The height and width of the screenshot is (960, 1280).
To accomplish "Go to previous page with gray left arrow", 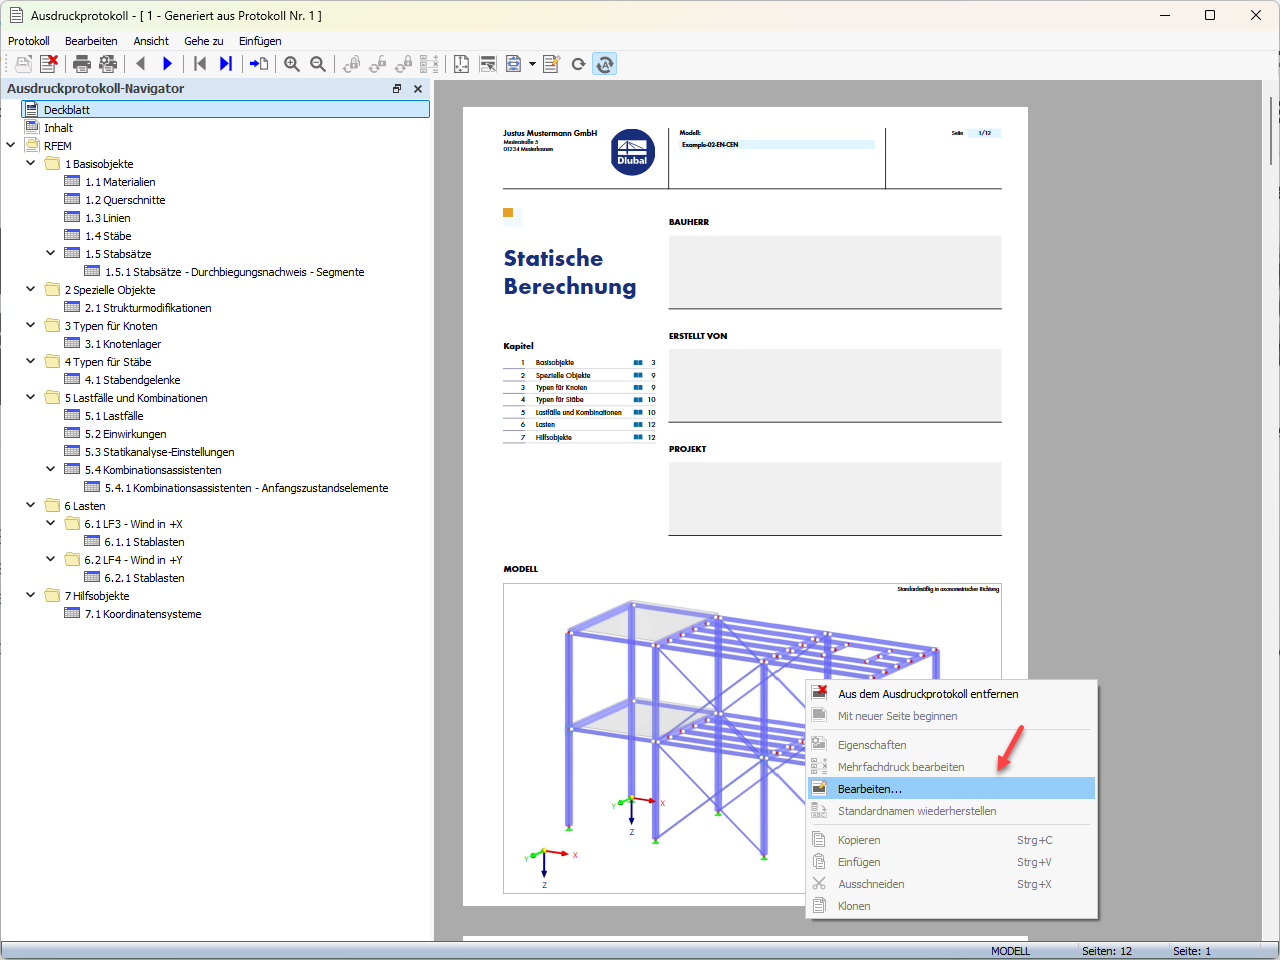I will point(141,64).
